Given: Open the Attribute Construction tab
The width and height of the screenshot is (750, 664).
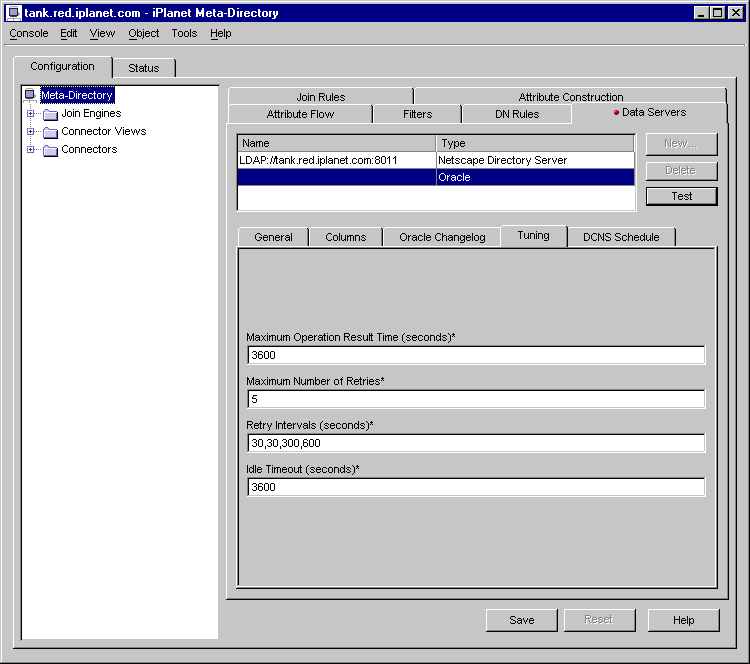Looking at the screenshot, I should coord(571,97).
